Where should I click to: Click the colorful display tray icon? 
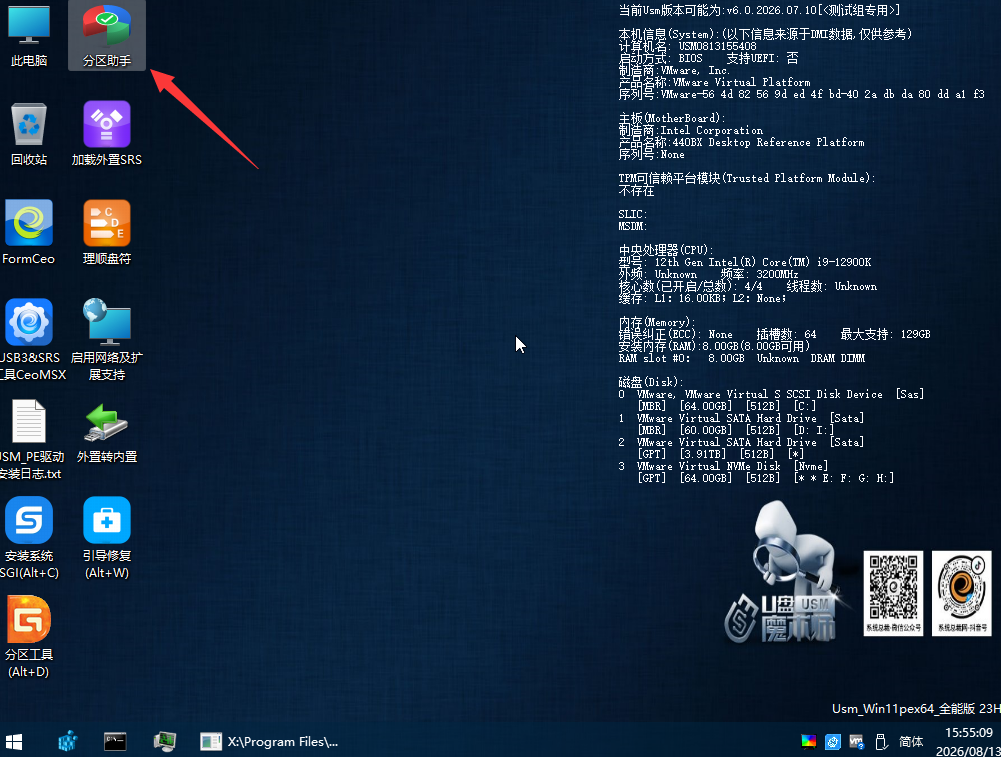pos(808,741)
